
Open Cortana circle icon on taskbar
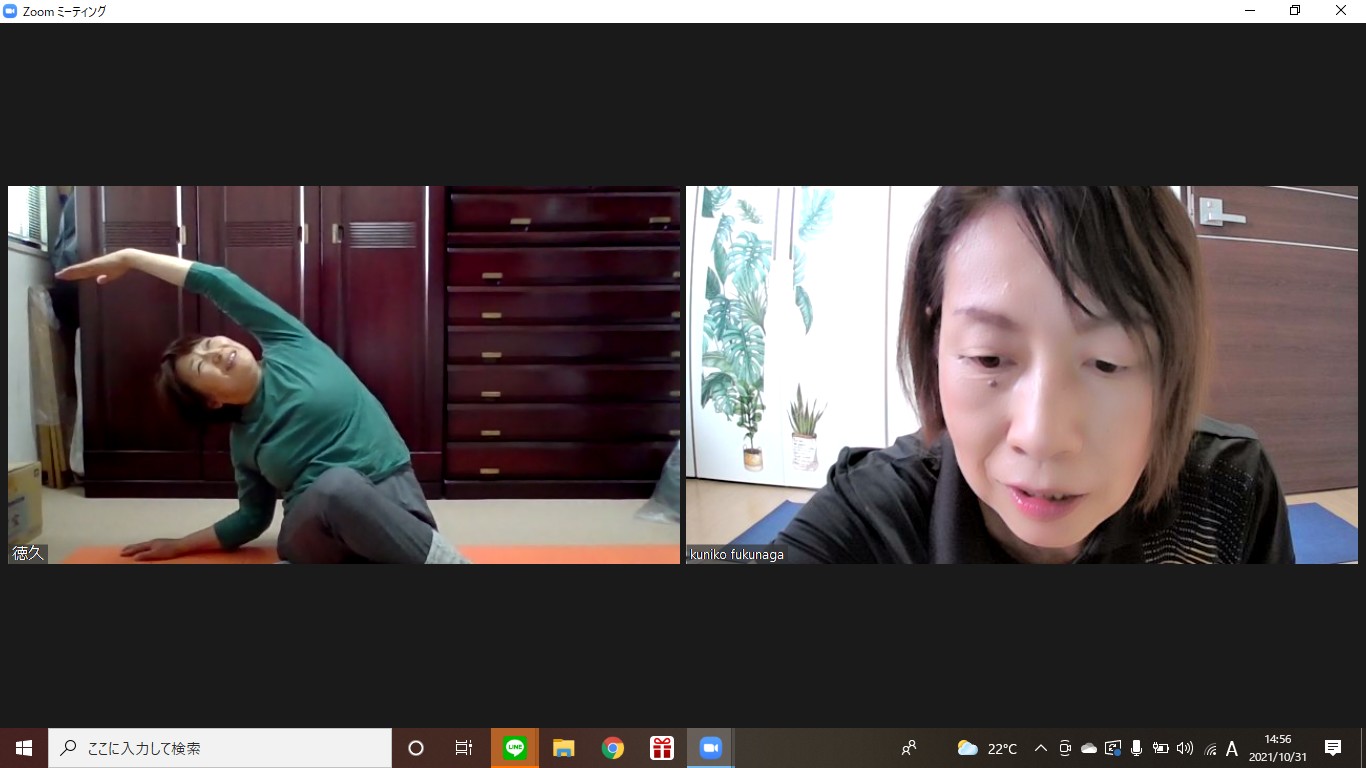[416, 748]
